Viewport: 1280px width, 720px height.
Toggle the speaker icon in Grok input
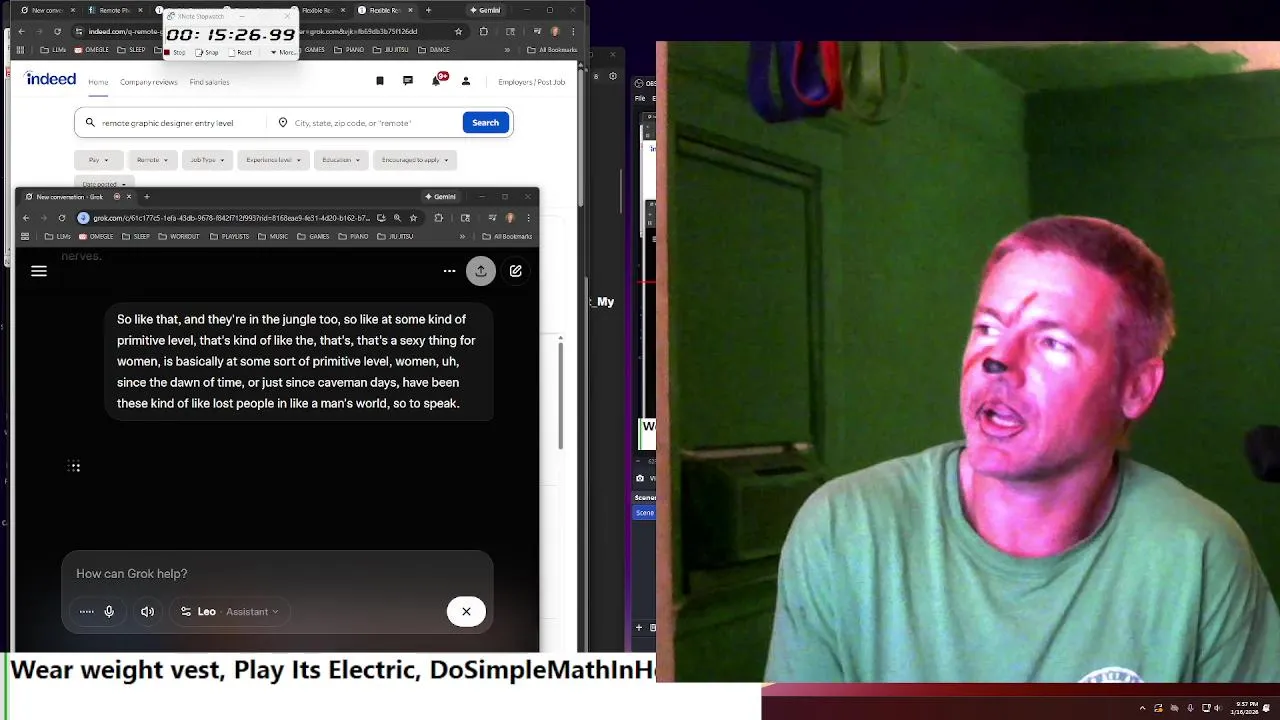pos(148,611)
